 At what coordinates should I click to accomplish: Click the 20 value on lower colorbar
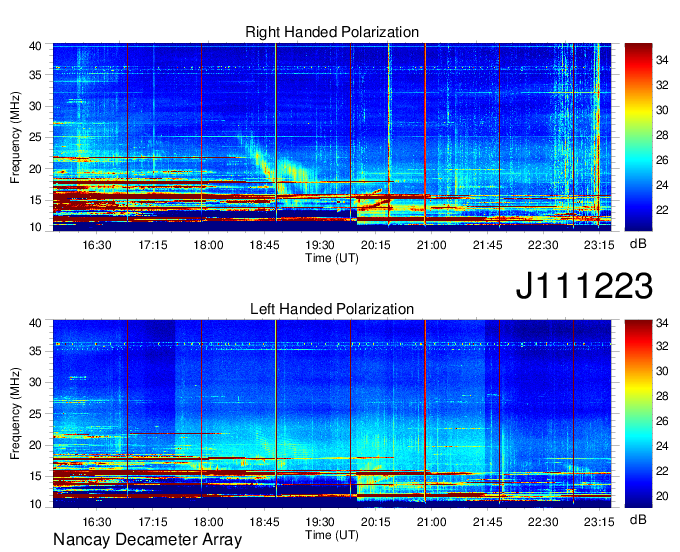coord(662,496)
